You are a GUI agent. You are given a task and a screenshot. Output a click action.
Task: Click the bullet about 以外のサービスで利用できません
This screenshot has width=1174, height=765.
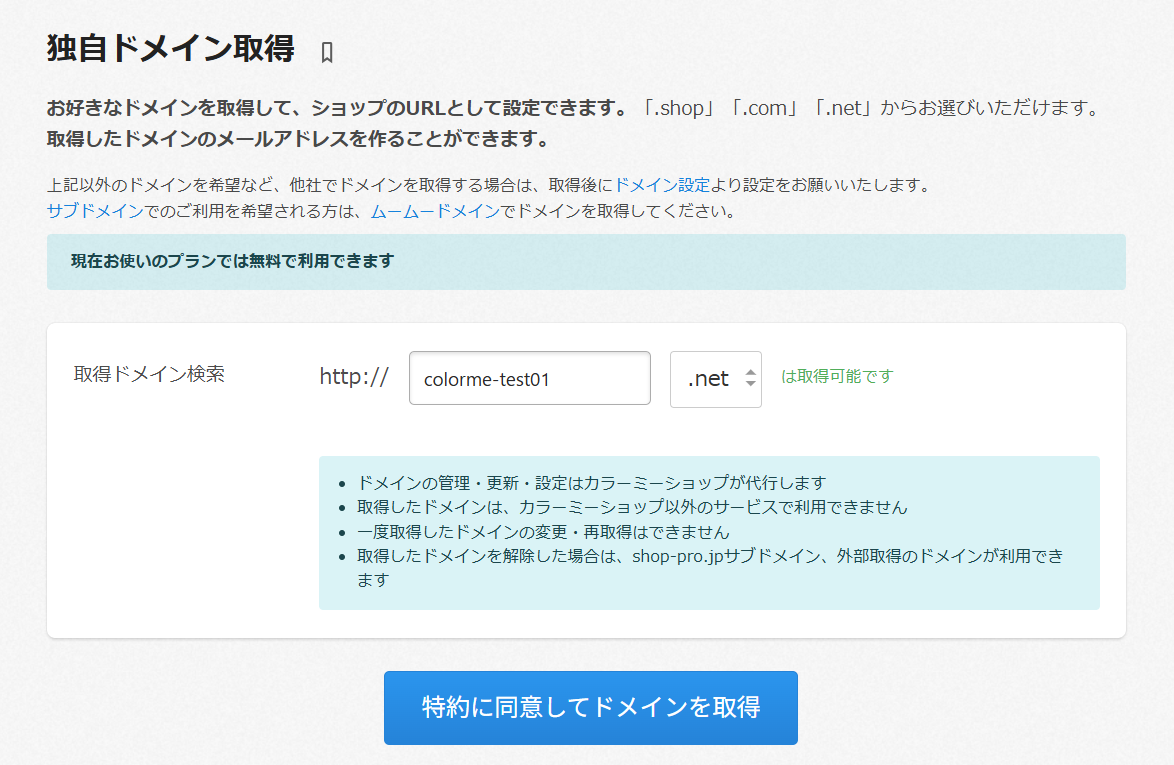coord(632,507)
